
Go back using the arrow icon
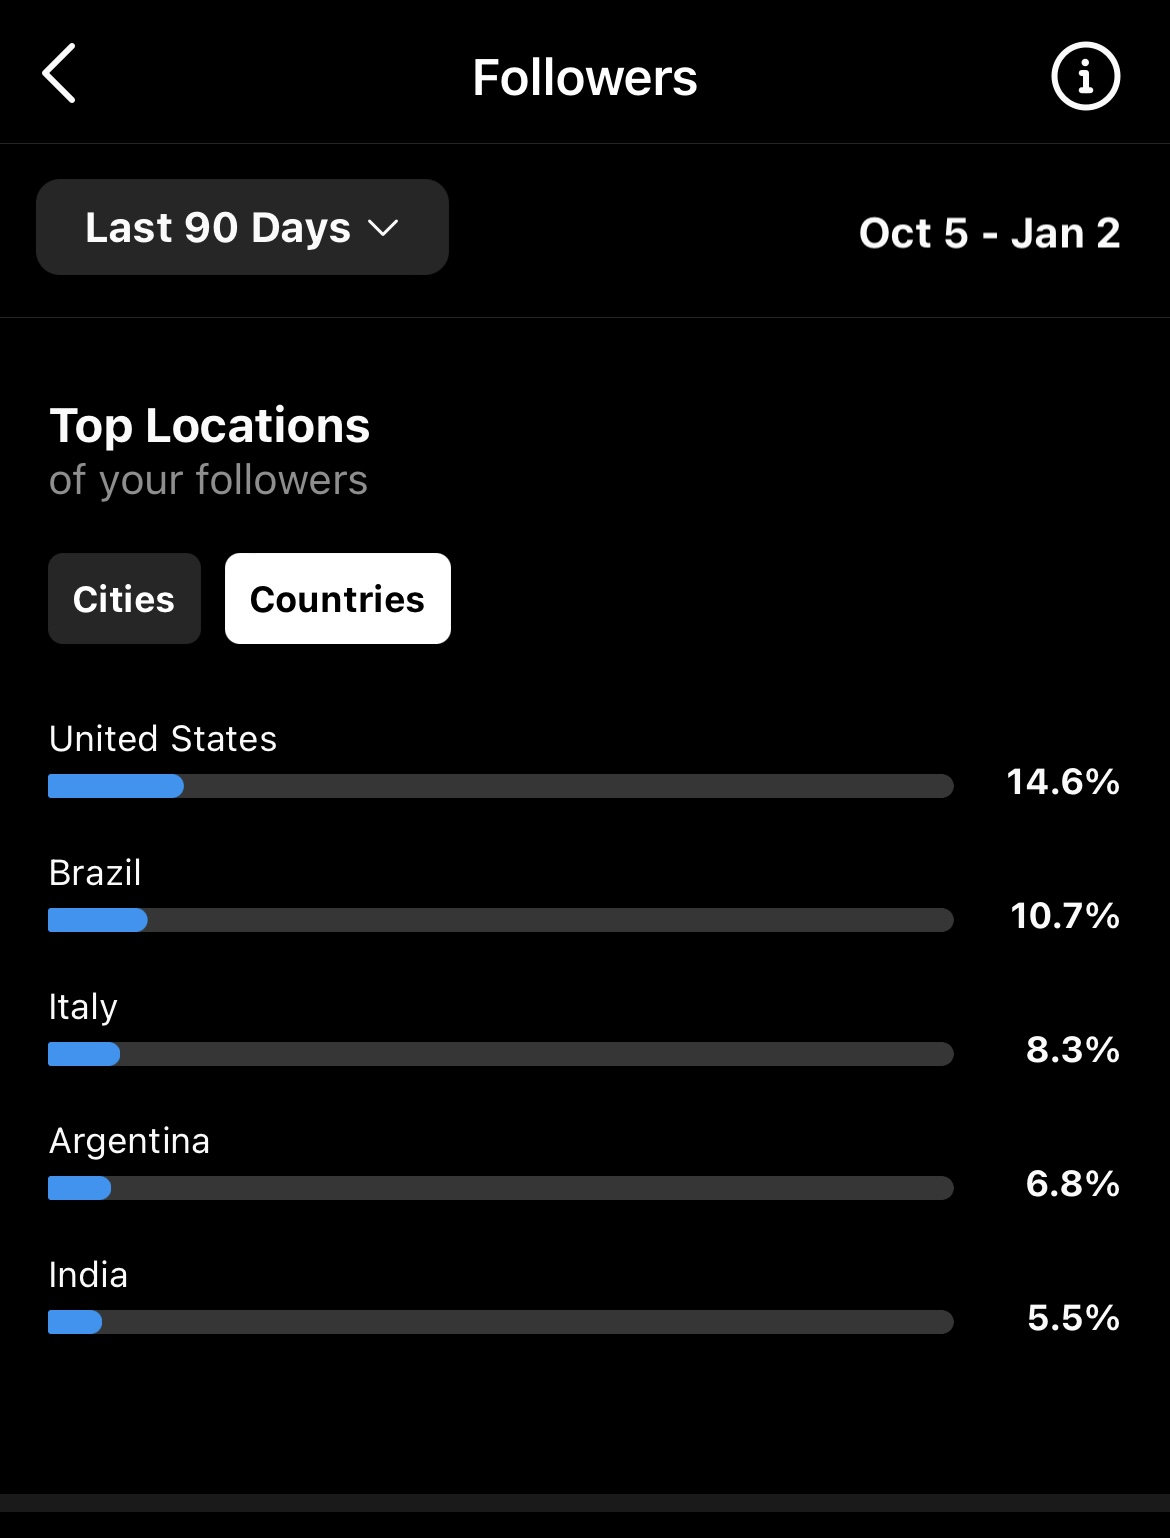coord(59,73)
